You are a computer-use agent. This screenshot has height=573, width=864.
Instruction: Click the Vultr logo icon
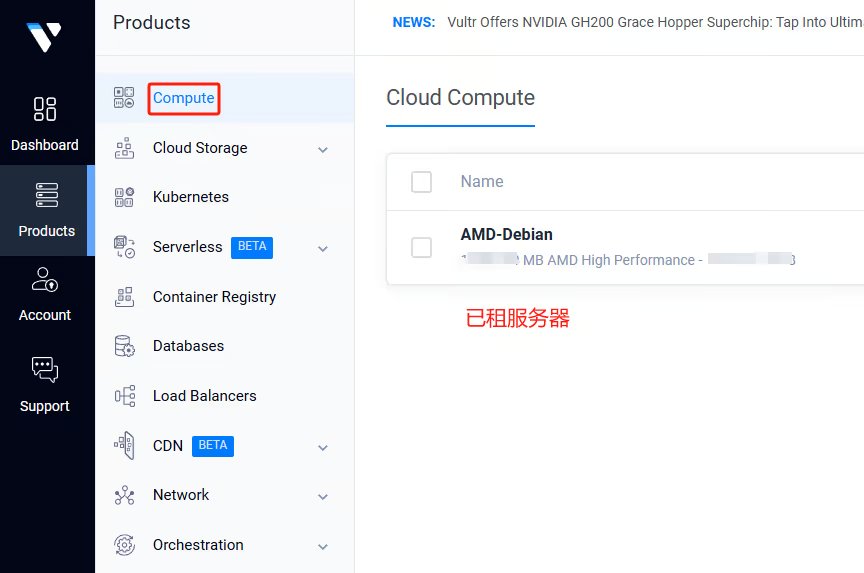click(44, 37)
